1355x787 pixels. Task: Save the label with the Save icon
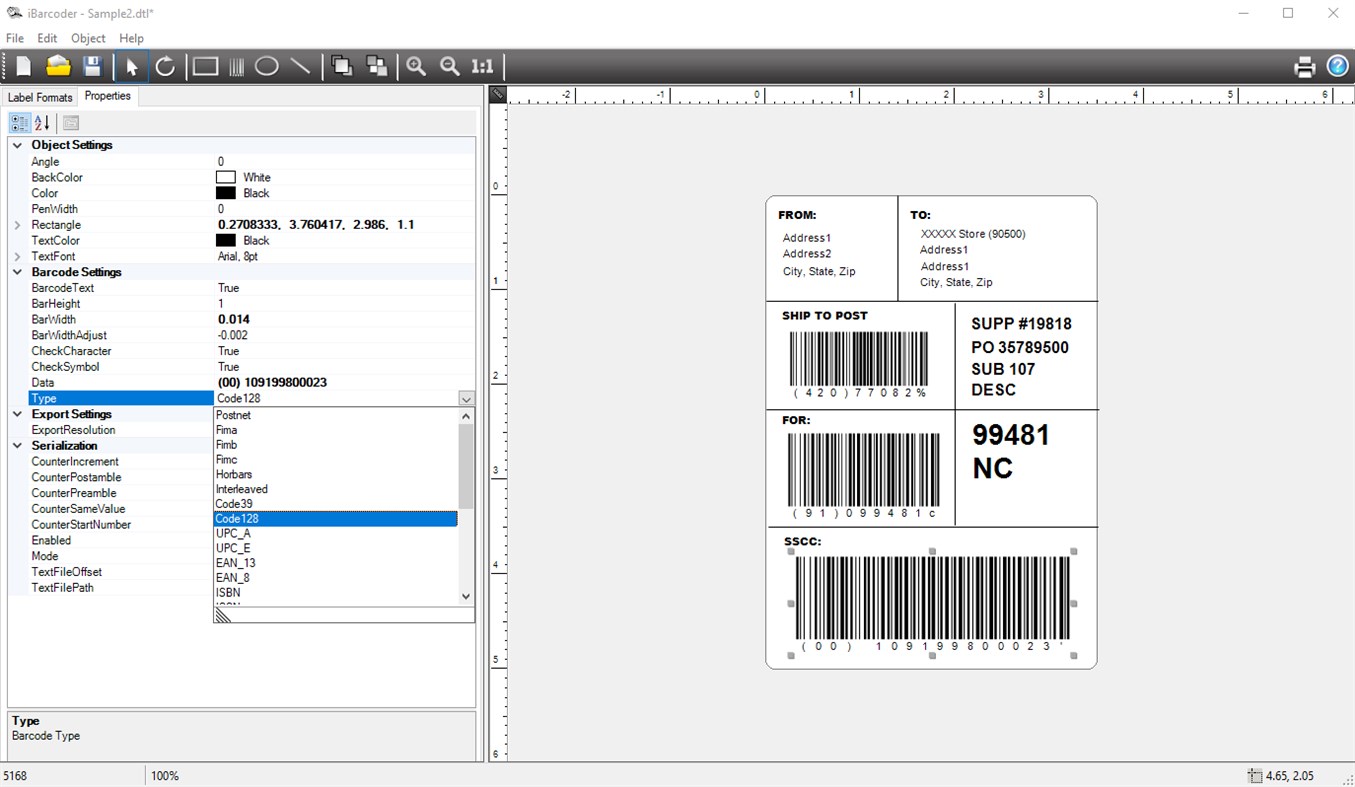coord(93,66)
